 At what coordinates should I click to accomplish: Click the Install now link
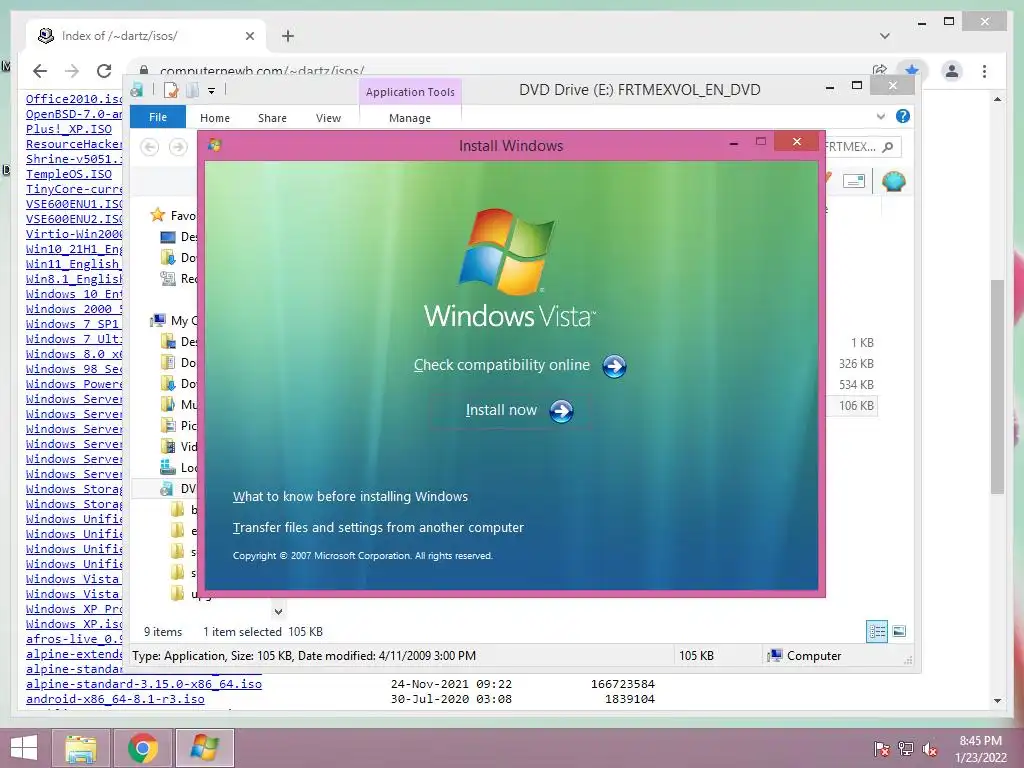(x=501, y=410)
